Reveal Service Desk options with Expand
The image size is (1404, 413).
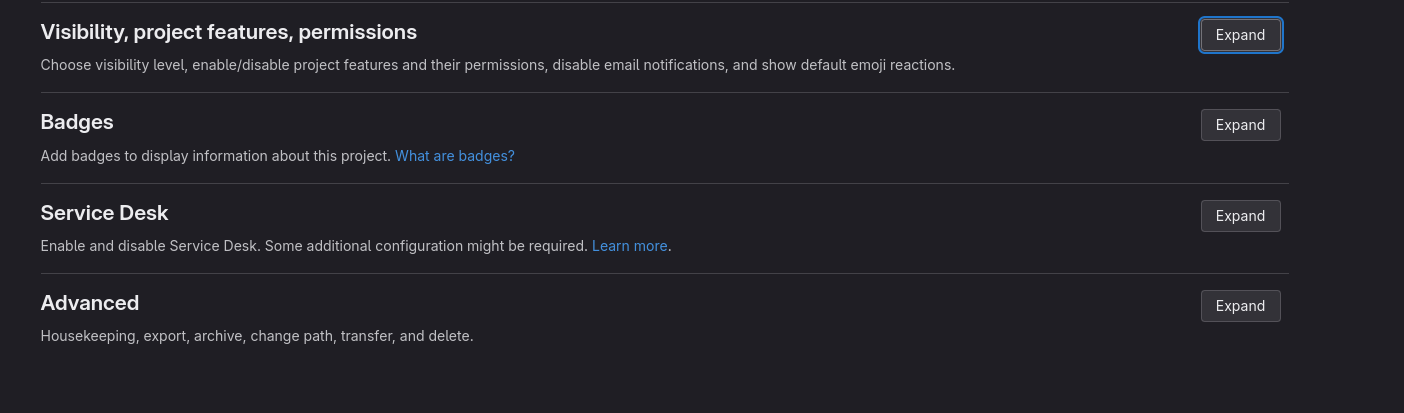pyautogui.click(x=1240, y=216)
